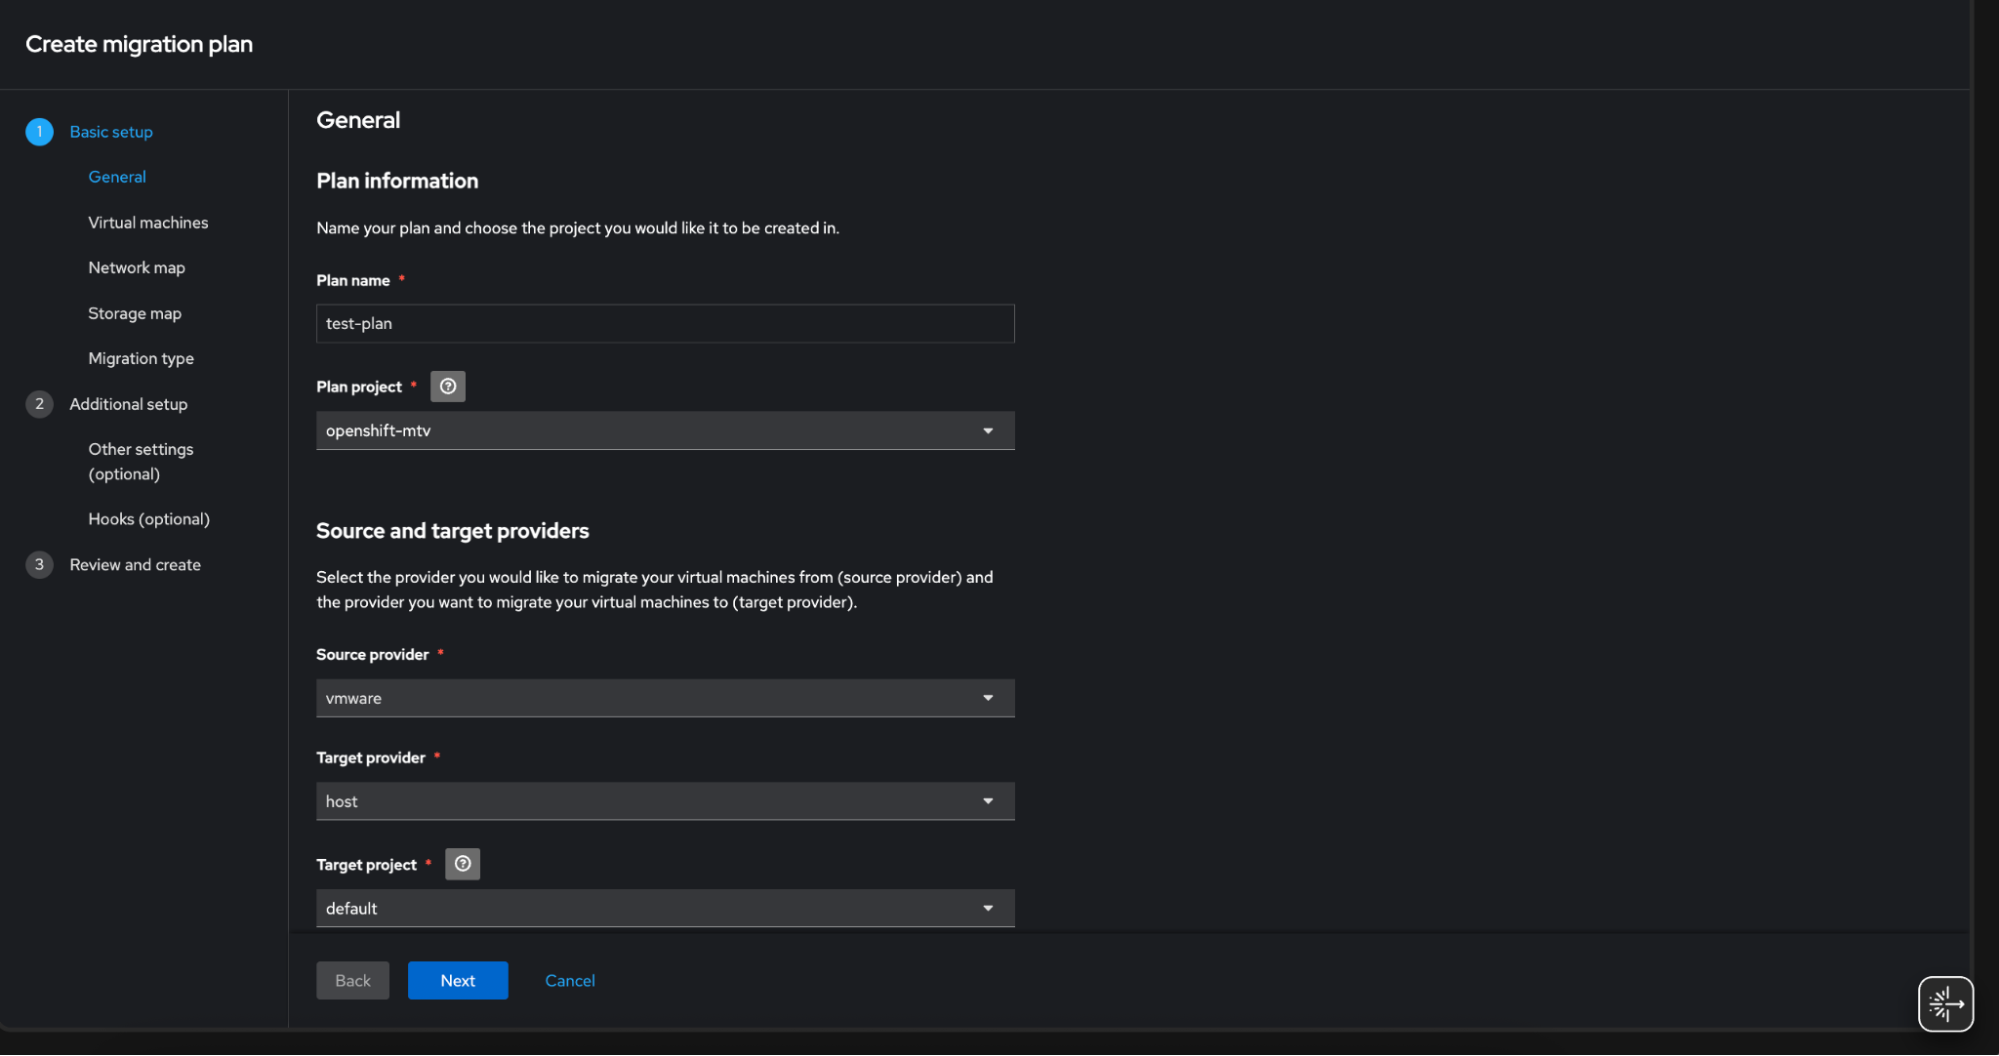Navigate to Migration type step

tap(141, 359)
